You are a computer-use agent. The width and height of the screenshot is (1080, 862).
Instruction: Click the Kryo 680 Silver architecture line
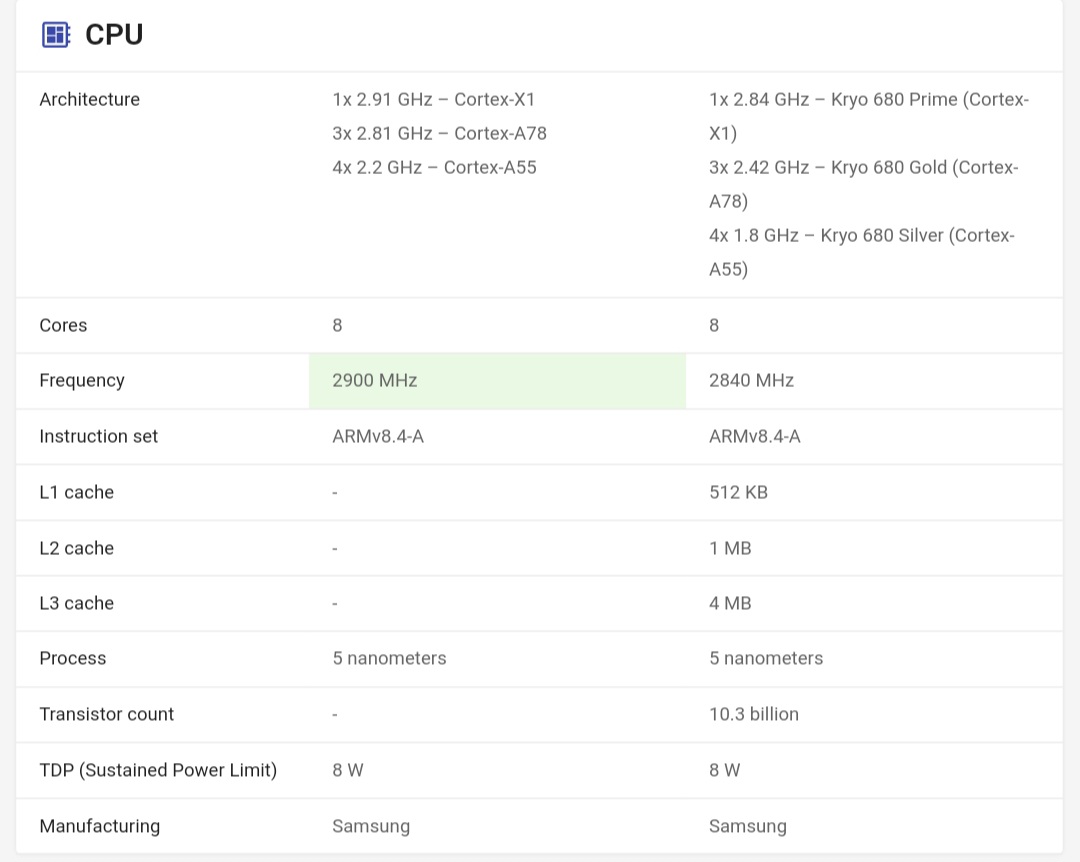860,236
